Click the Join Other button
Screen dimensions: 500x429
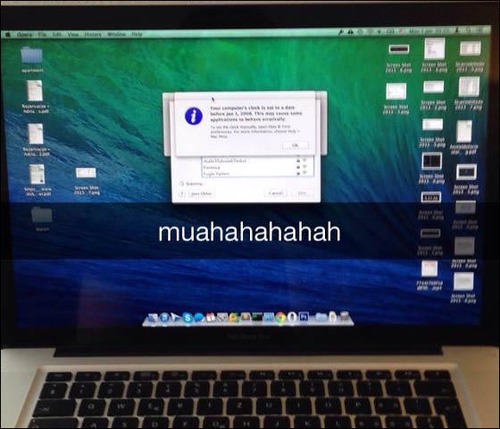click(x=201, y=194)
